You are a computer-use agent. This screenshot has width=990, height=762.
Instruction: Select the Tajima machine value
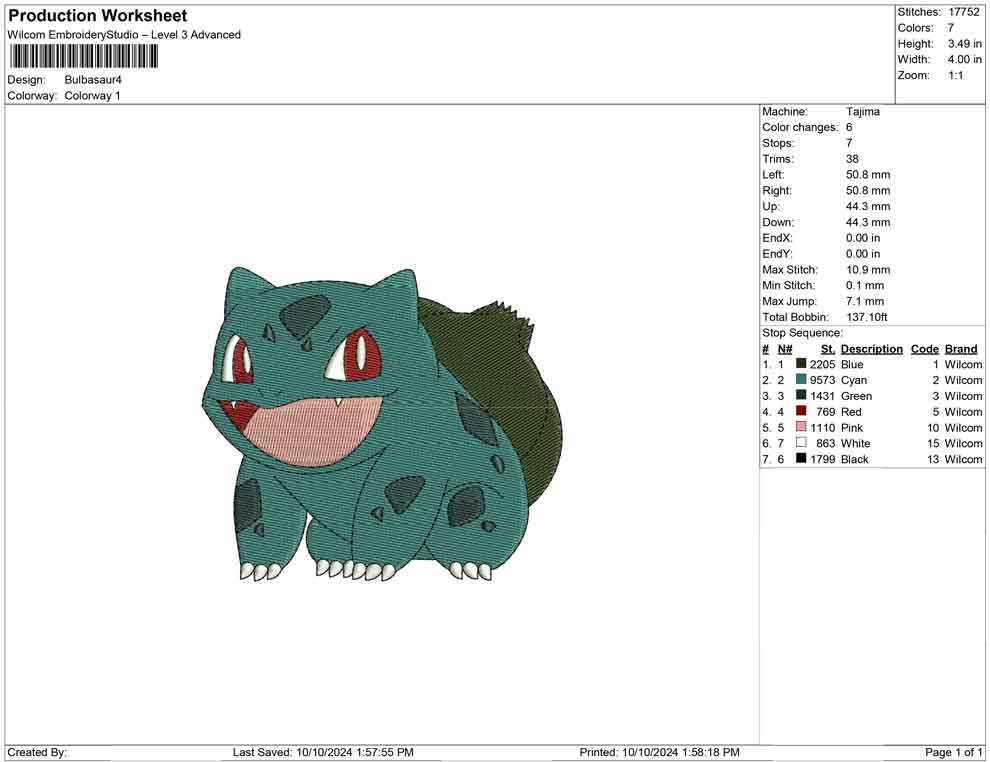(x=863, y=112)
